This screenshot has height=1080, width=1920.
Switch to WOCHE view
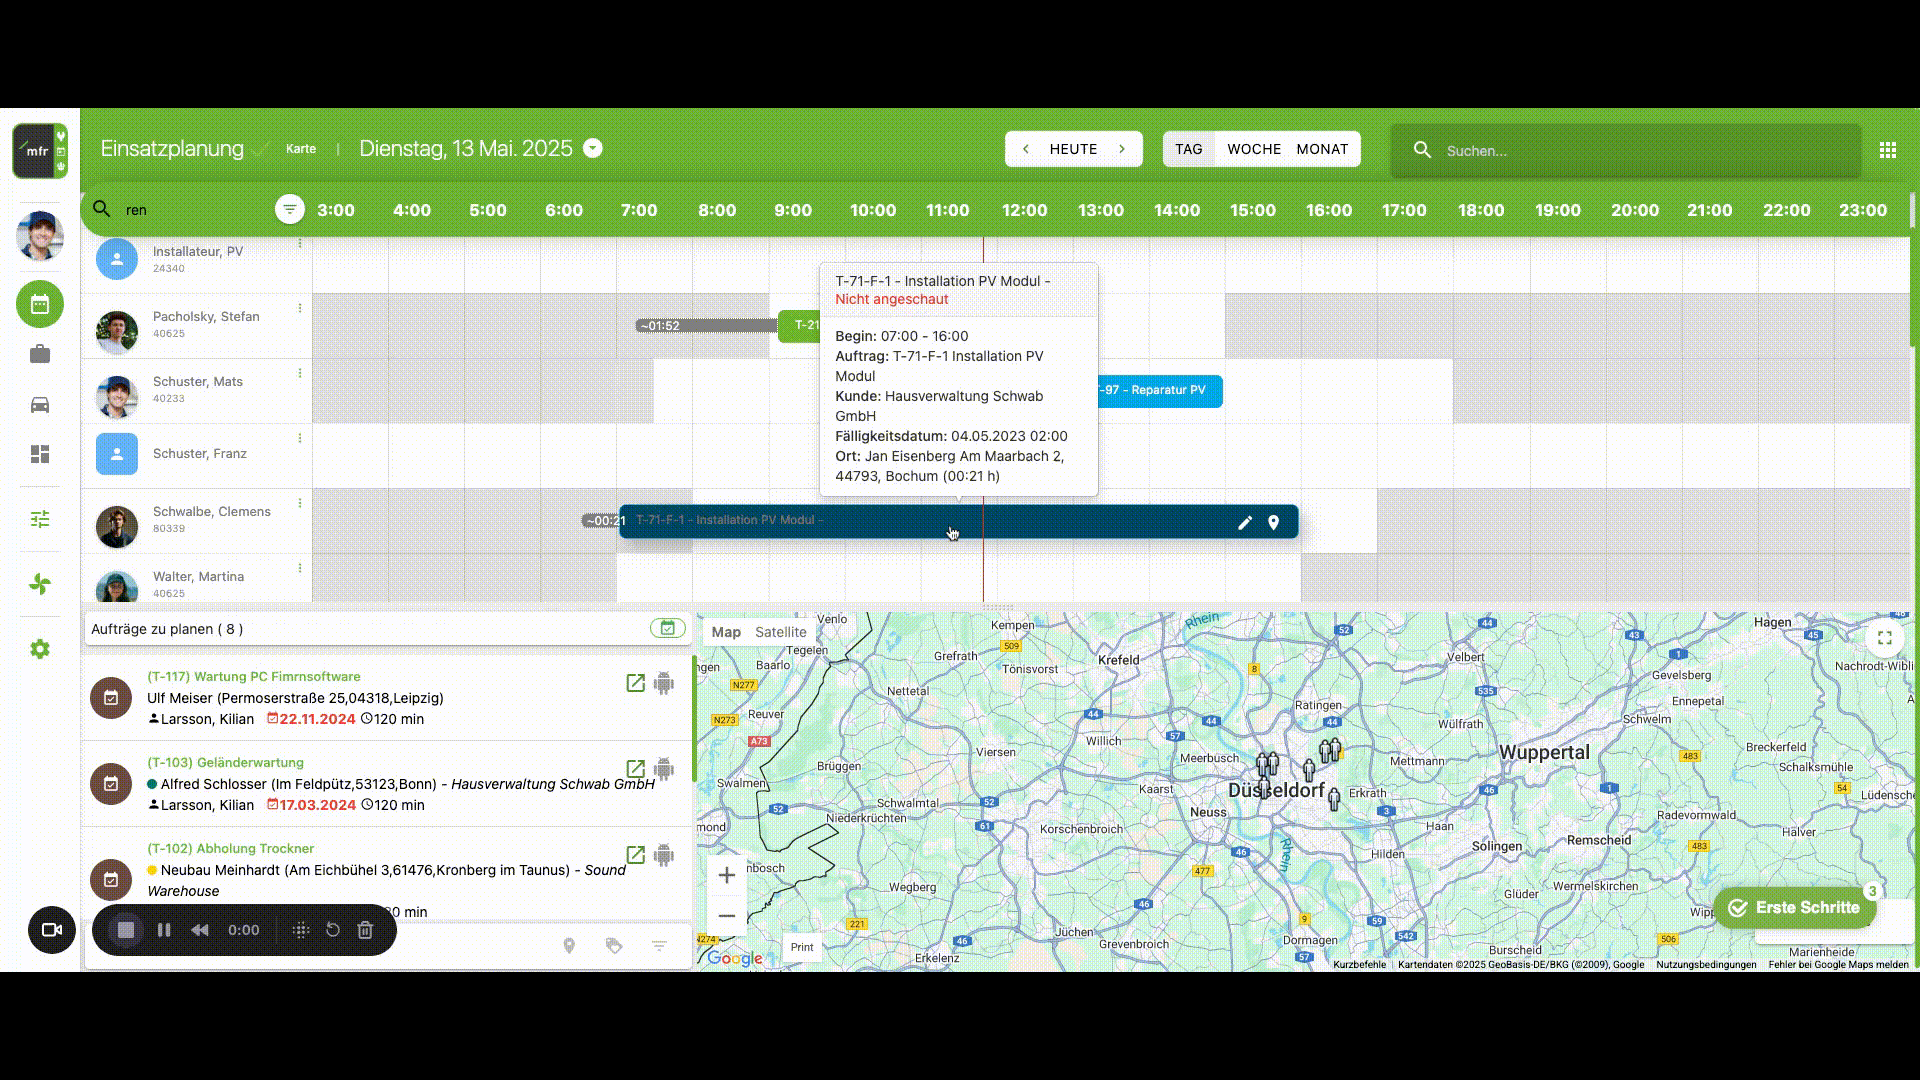pos(1254,149)
